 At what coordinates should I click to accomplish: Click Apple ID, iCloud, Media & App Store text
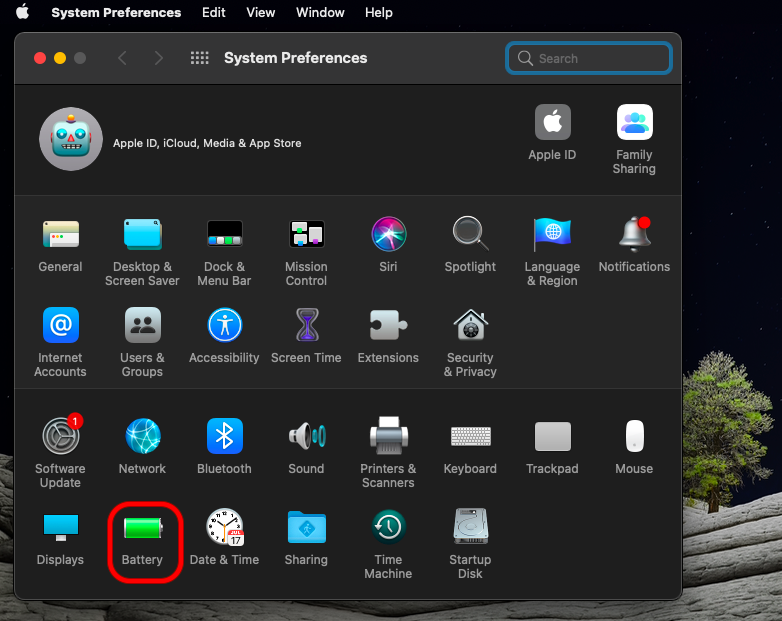(x=207, y=143)
